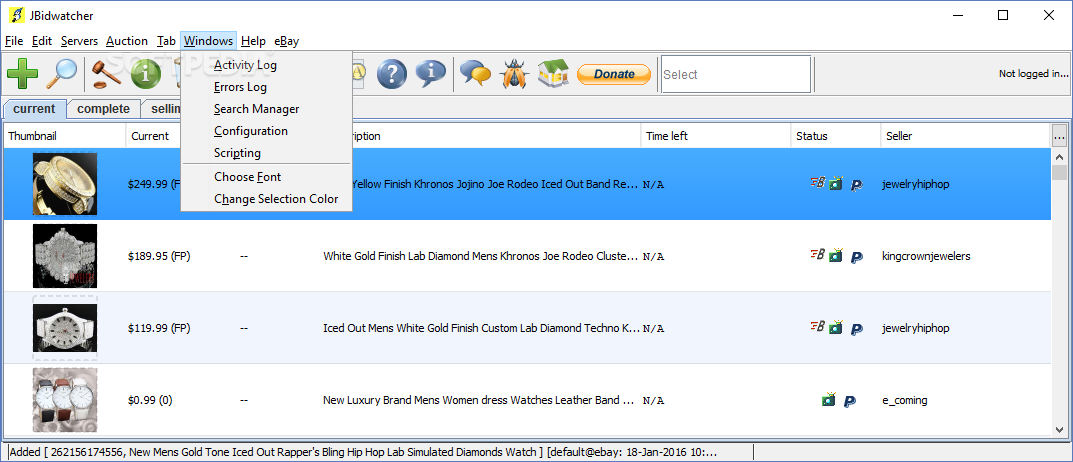
Task: Click the $0.99 (0) price cell
Action: pos(150,400)
